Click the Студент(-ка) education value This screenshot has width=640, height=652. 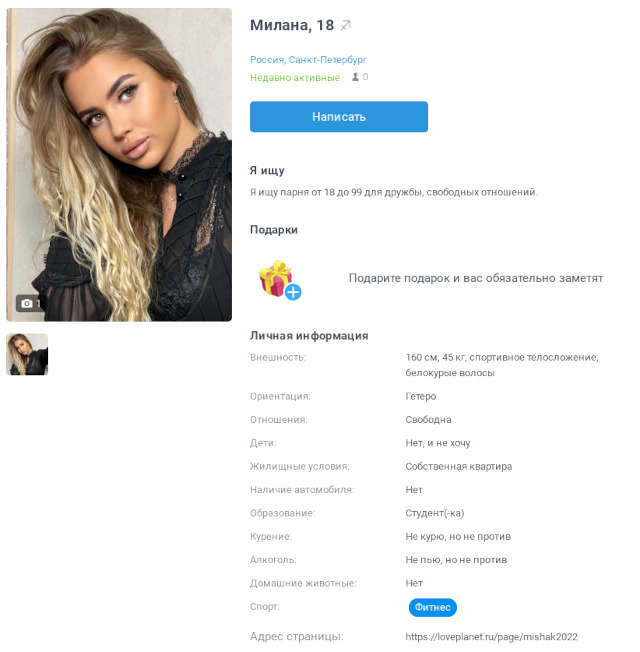pyautogui.click(x=435, y=513)
